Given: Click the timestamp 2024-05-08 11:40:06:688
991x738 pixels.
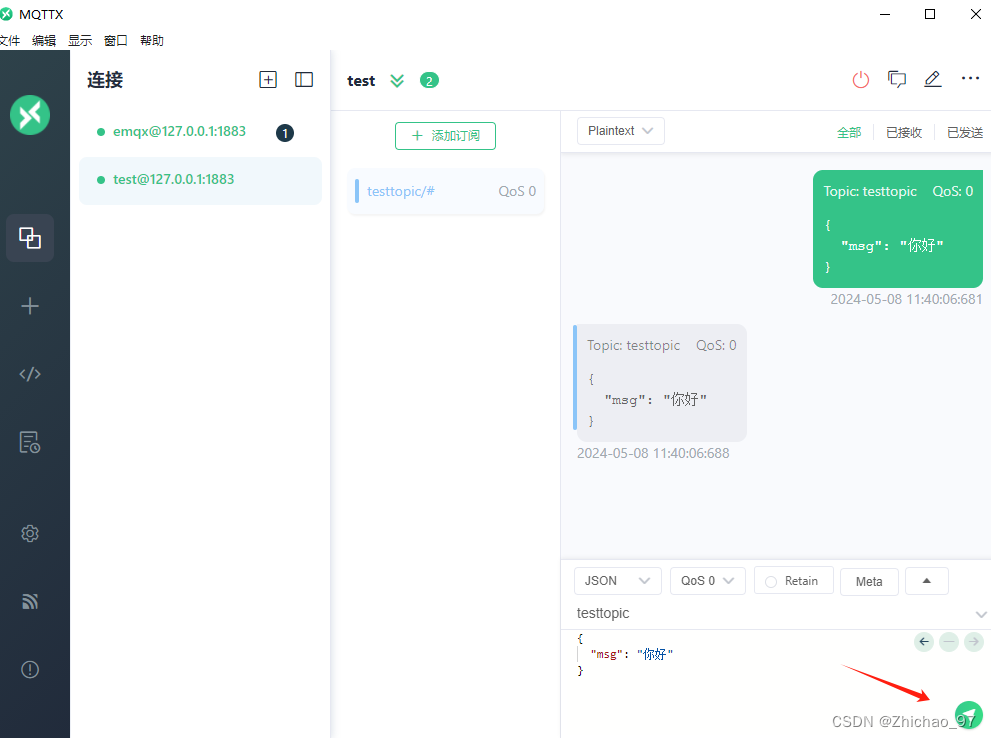Looking at the screenshot, I should point(653,454).
